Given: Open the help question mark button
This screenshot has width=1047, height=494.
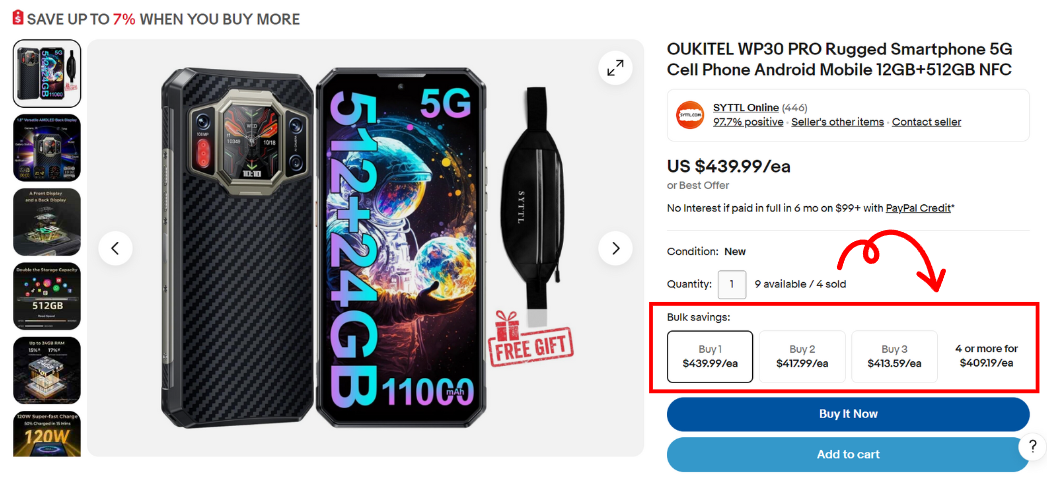Looking at the screenshot, I should (1031, 449).
